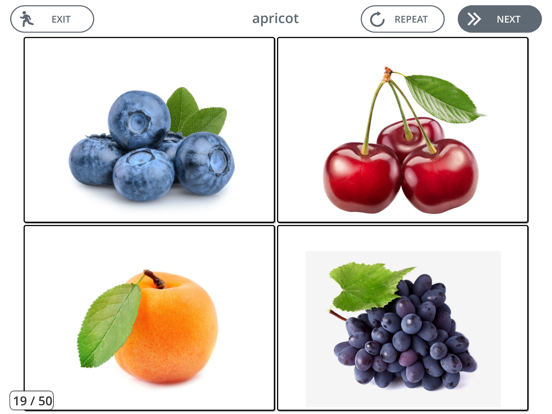552x414 pixels.
Task: Click the grape leaf on the bunch
Action: pos(368,286)
